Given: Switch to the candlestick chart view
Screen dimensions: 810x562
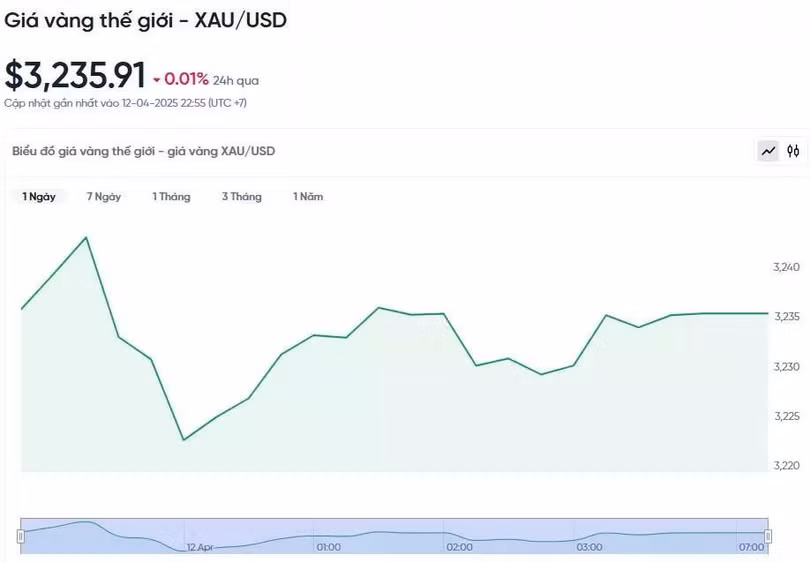Looking at the screenshot, I should (x=793, y=152).
